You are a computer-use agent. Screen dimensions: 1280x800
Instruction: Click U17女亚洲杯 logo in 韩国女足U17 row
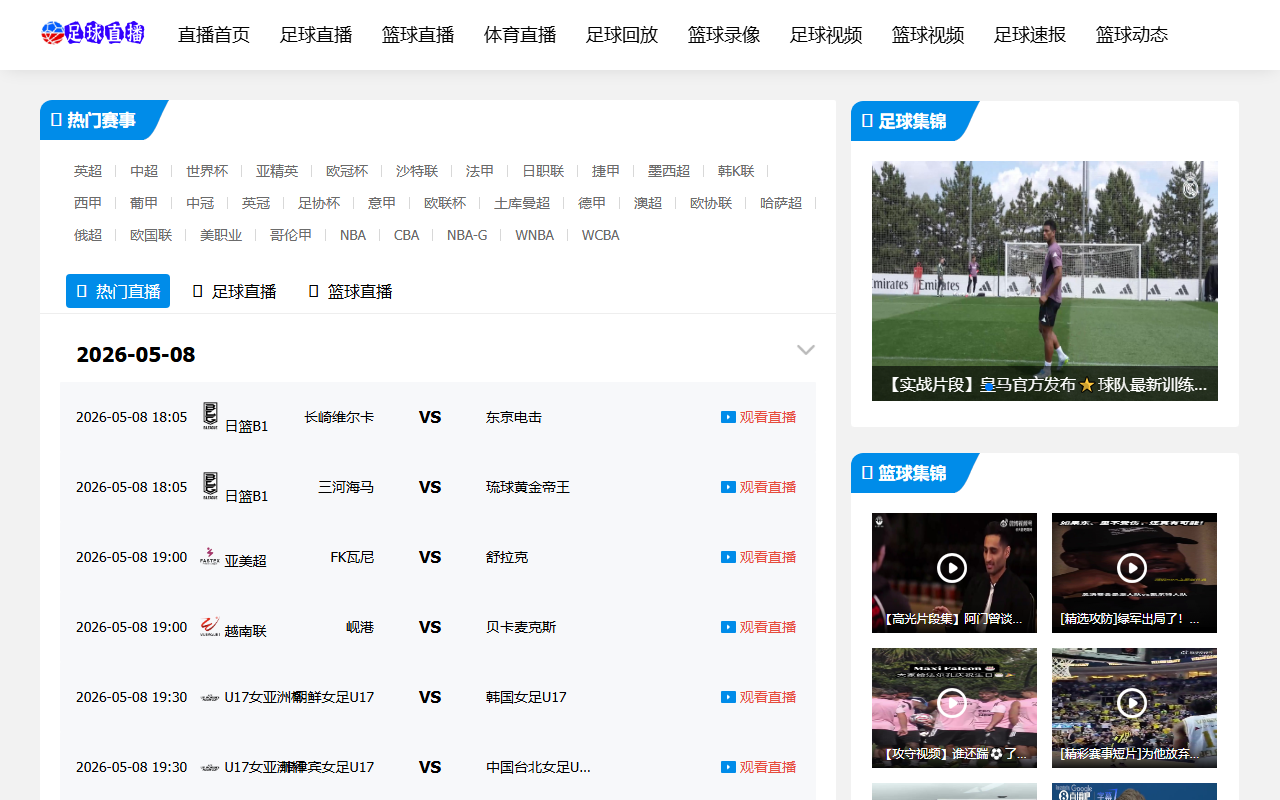pos(210,697)
